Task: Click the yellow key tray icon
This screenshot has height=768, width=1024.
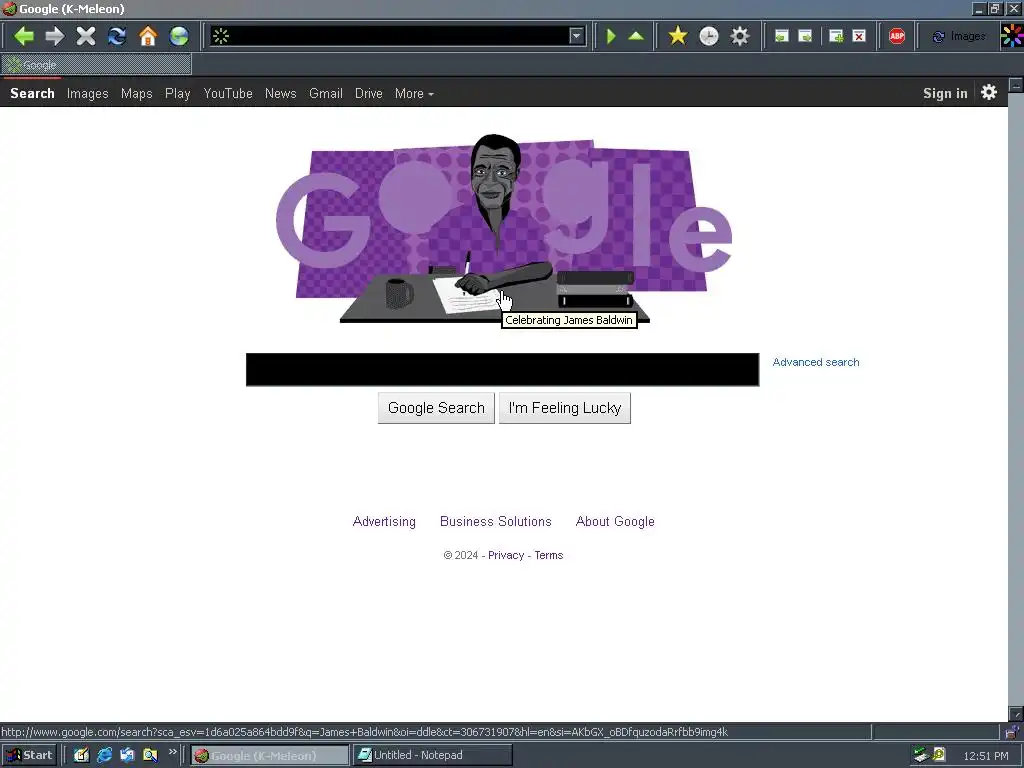Action: pyautogui.click(x=939, y=755)
